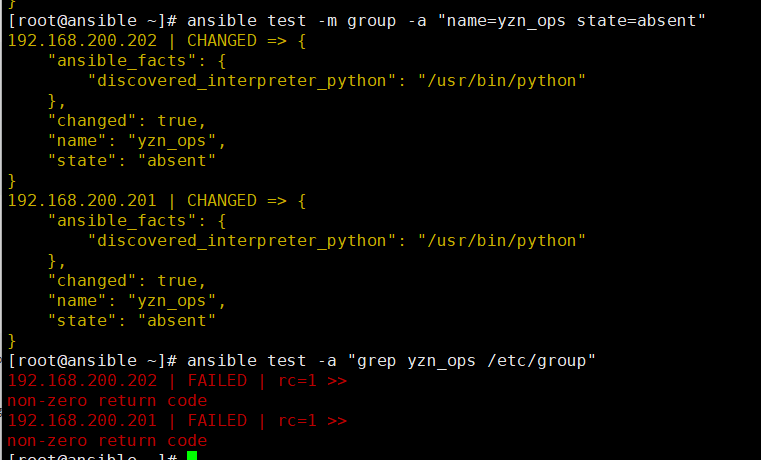Click the '[root@ansible ~]#' prompt before the grep command

(x=92, y=361)
